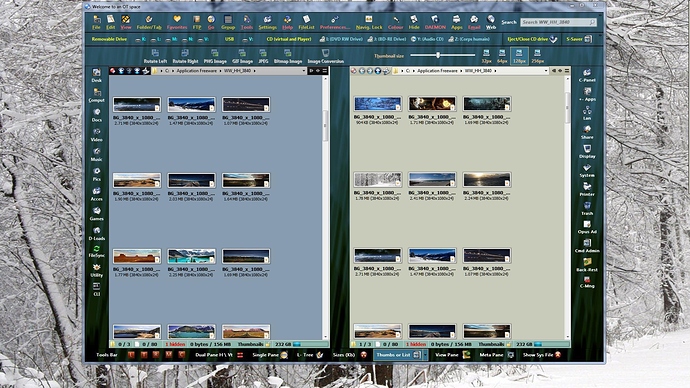Click the Games sidebar icon
690x388 pixels.
click(x=96, y=214)
